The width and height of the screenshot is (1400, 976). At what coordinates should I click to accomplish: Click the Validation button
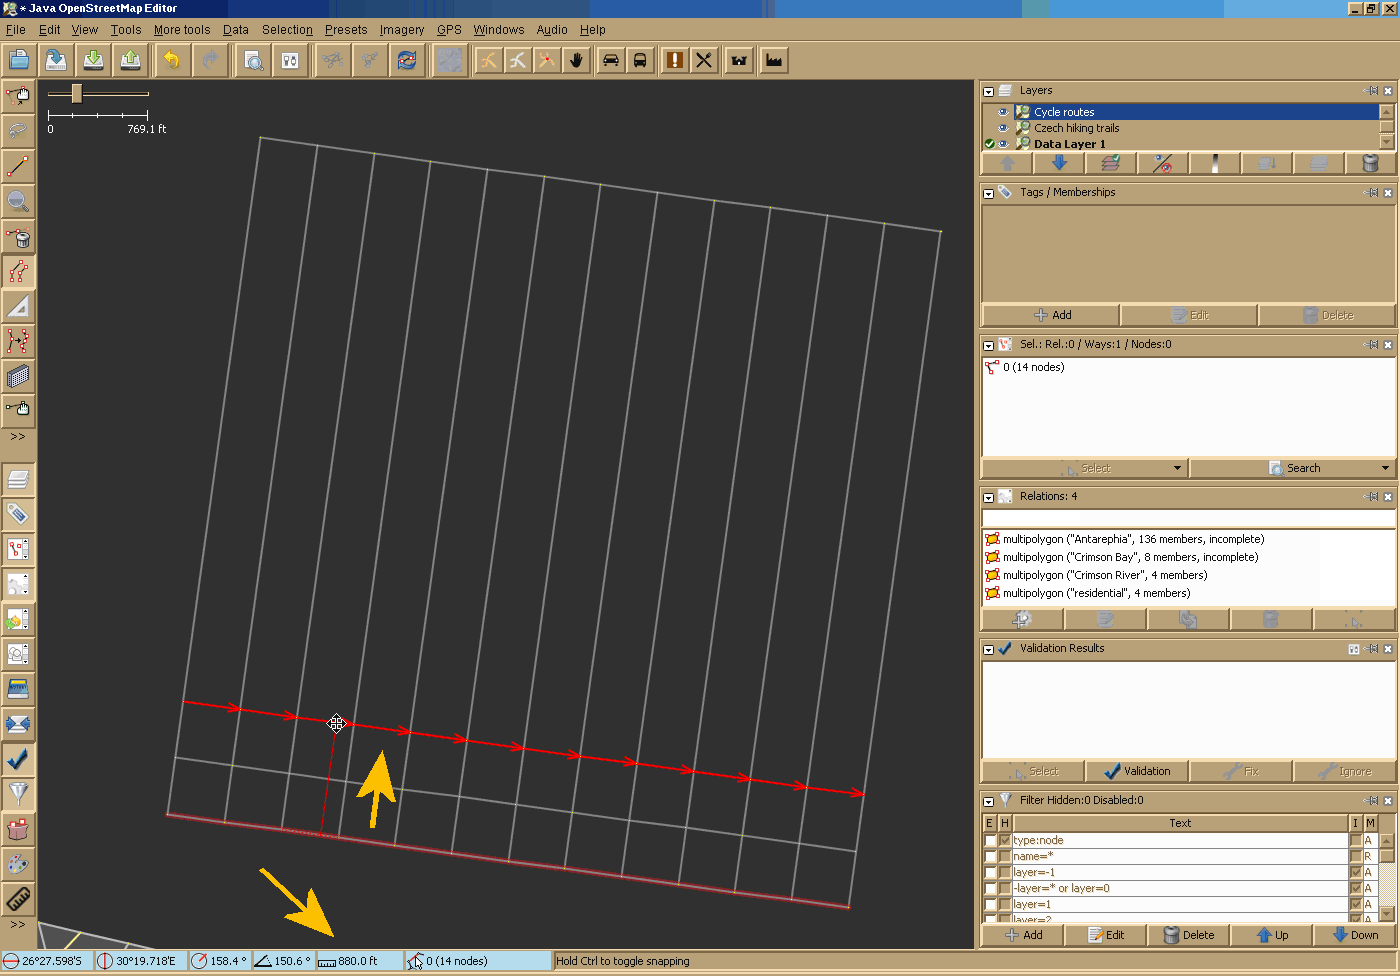click(x=1137, y=771)
